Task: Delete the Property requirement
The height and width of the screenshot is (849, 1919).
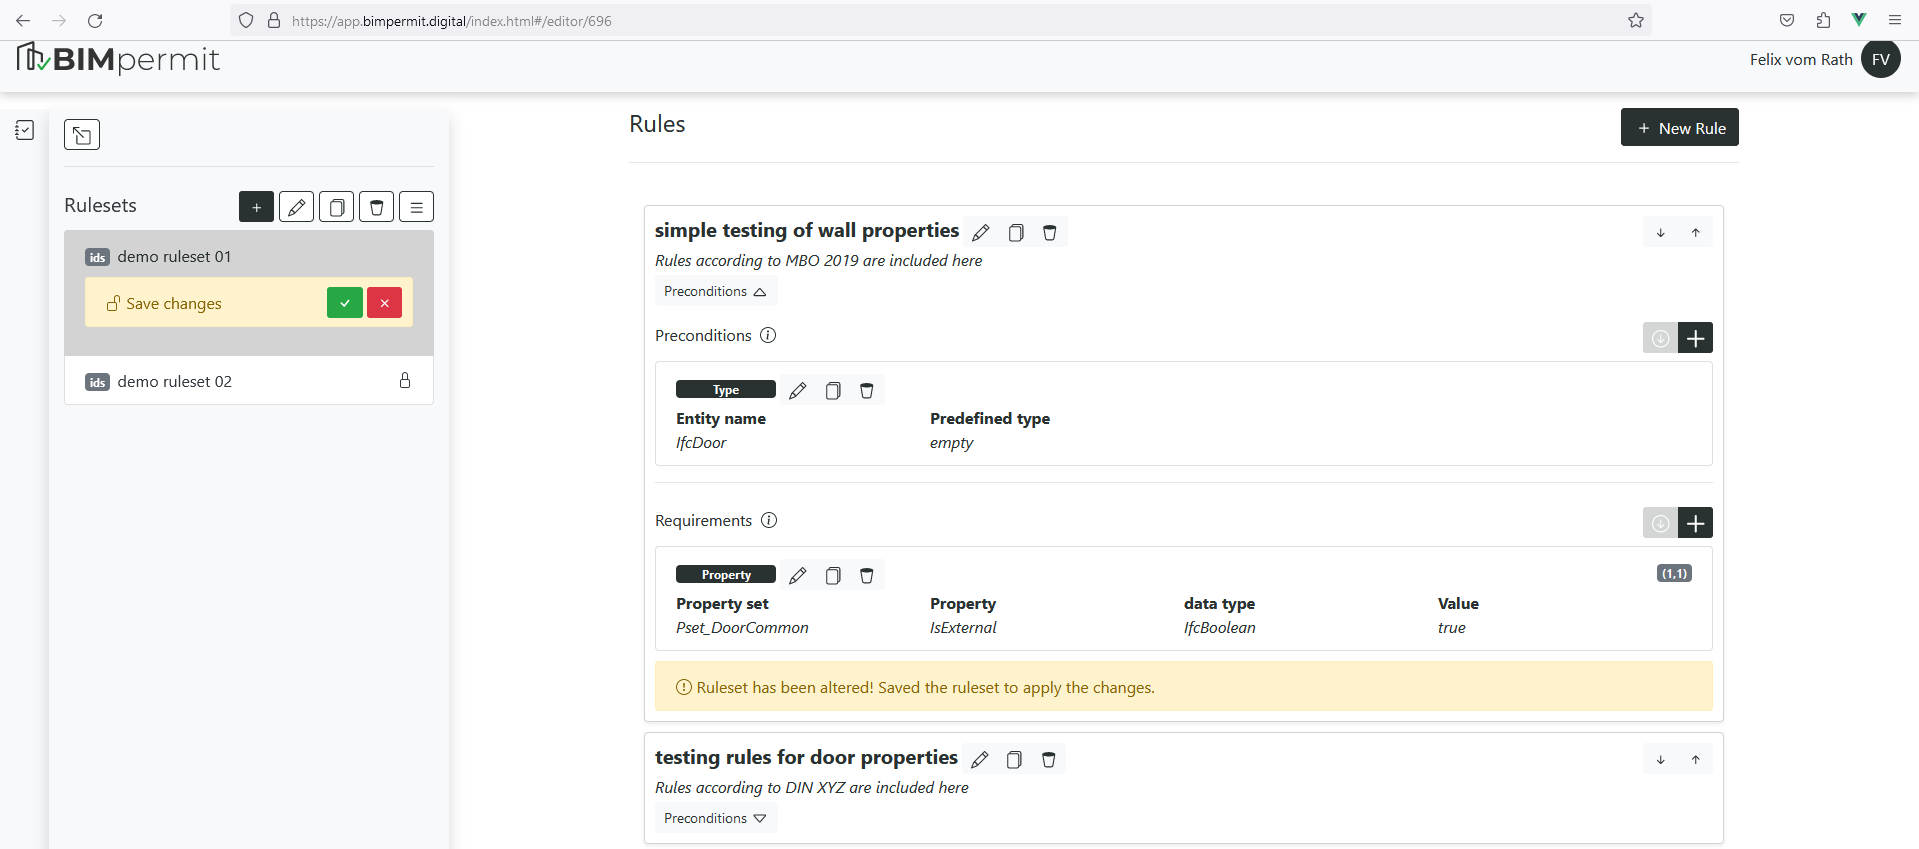Action: [x=867, y=575]
